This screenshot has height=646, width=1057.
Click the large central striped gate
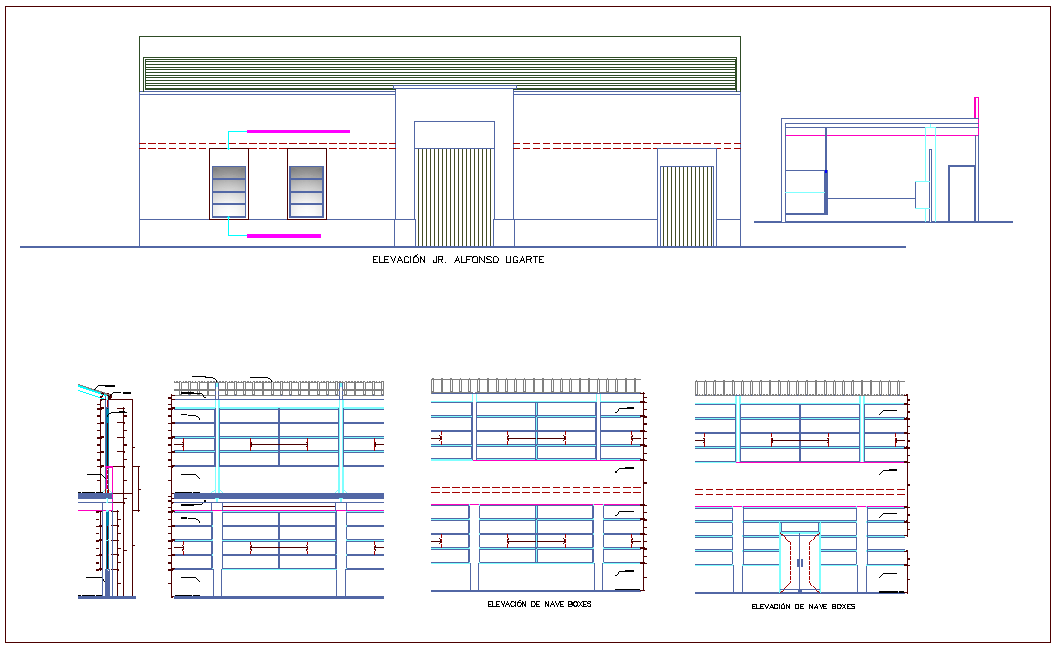[454, 197]
